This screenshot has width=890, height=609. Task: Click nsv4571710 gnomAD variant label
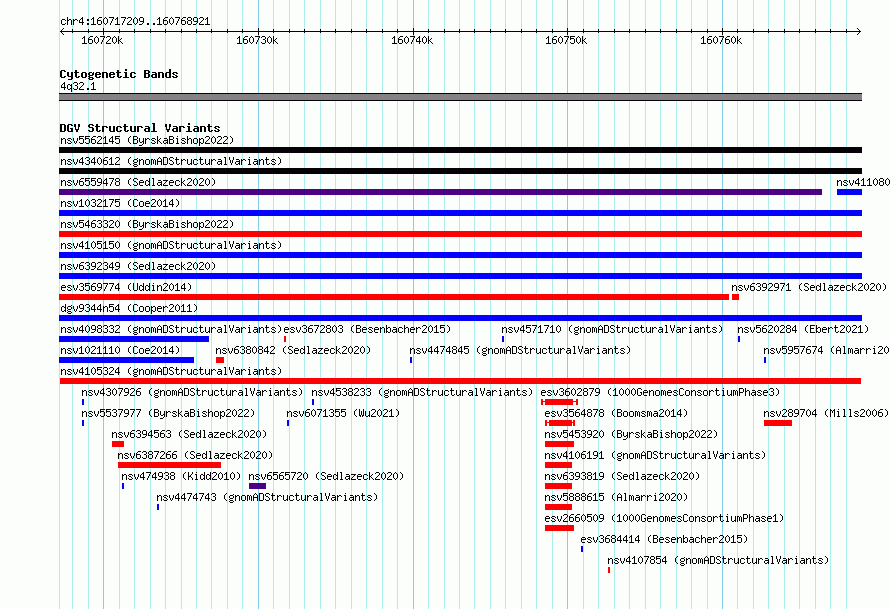pyautogui.click(x=612, y=329)
